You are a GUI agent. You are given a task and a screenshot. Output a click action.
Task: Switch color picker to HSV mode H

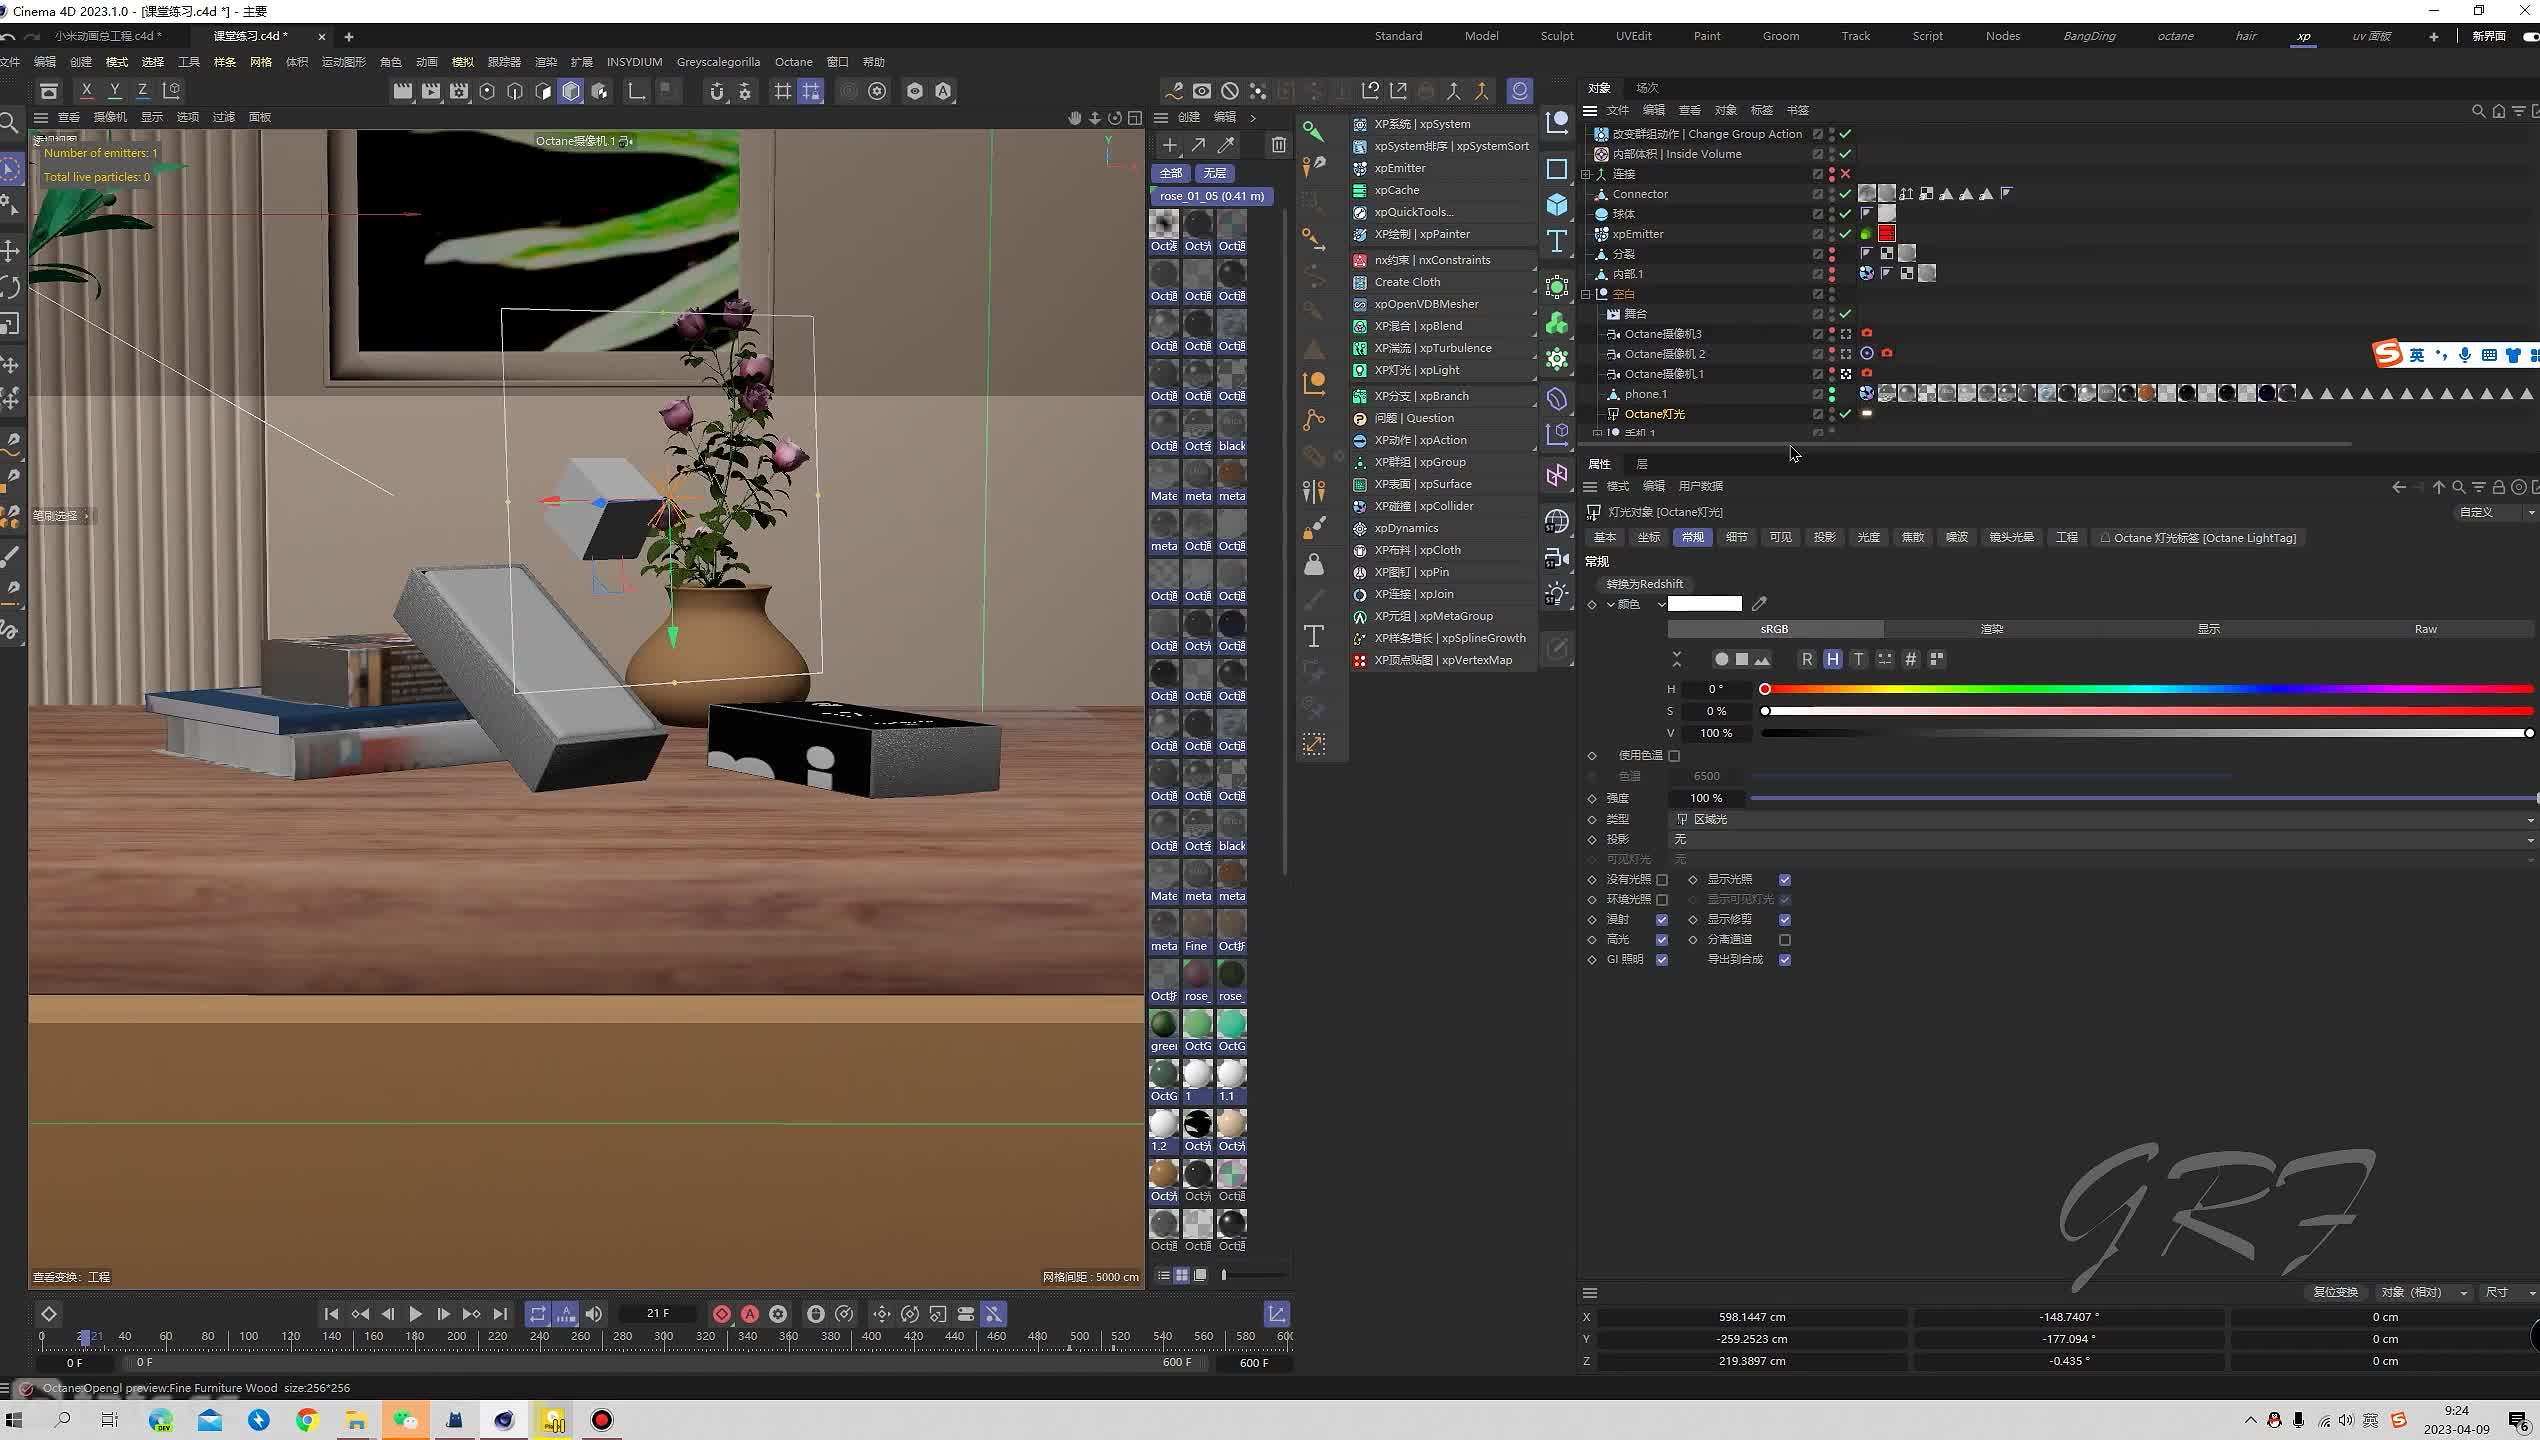coord(1833,659)
